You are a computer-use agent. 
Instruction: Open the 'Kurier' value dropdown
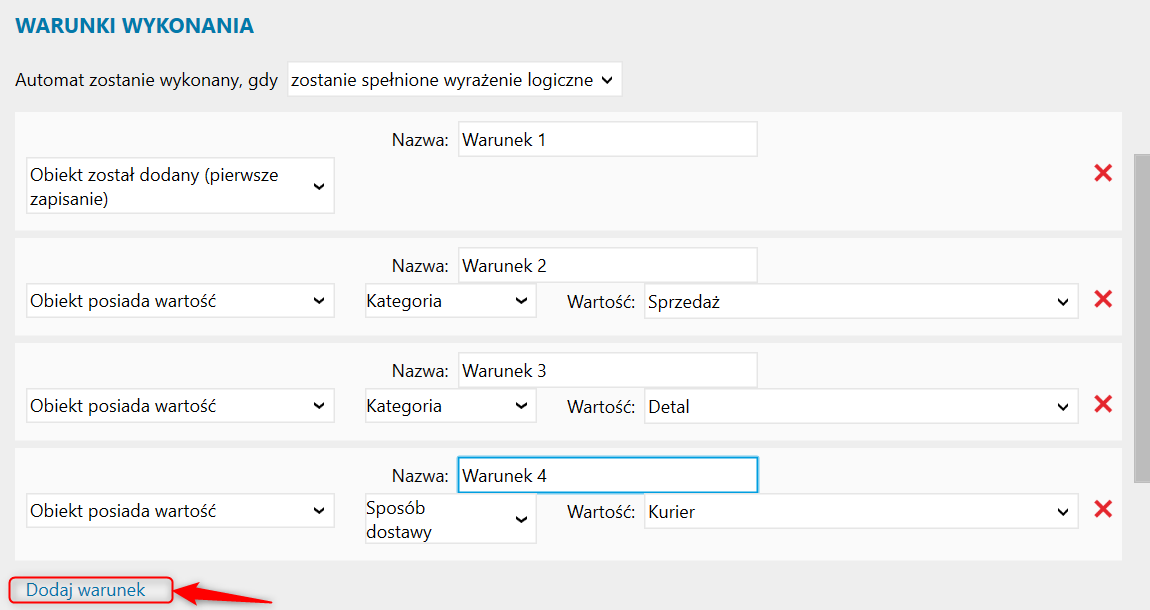(x=861, y=512)
